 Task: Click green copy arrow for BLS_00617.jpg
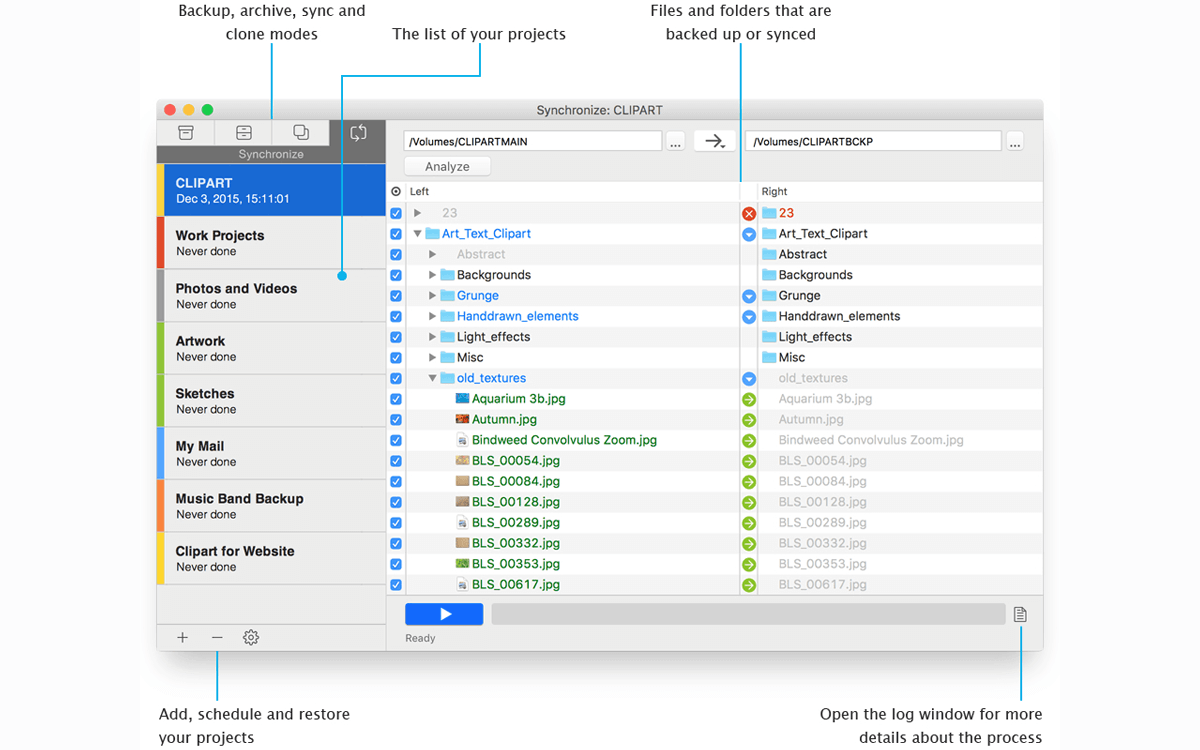(x=749, y=585)
